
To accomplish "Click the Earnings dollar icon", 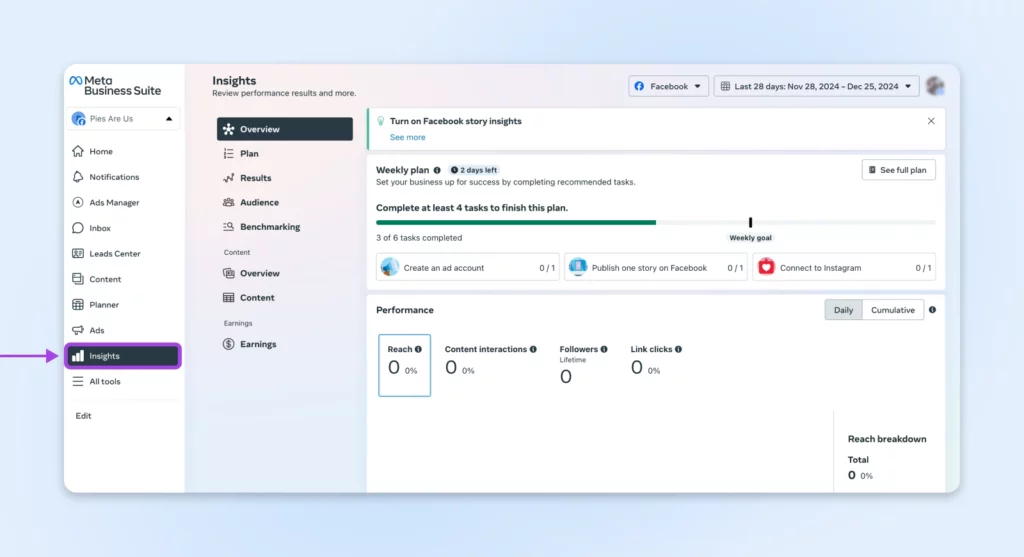I will pos(229,344).
